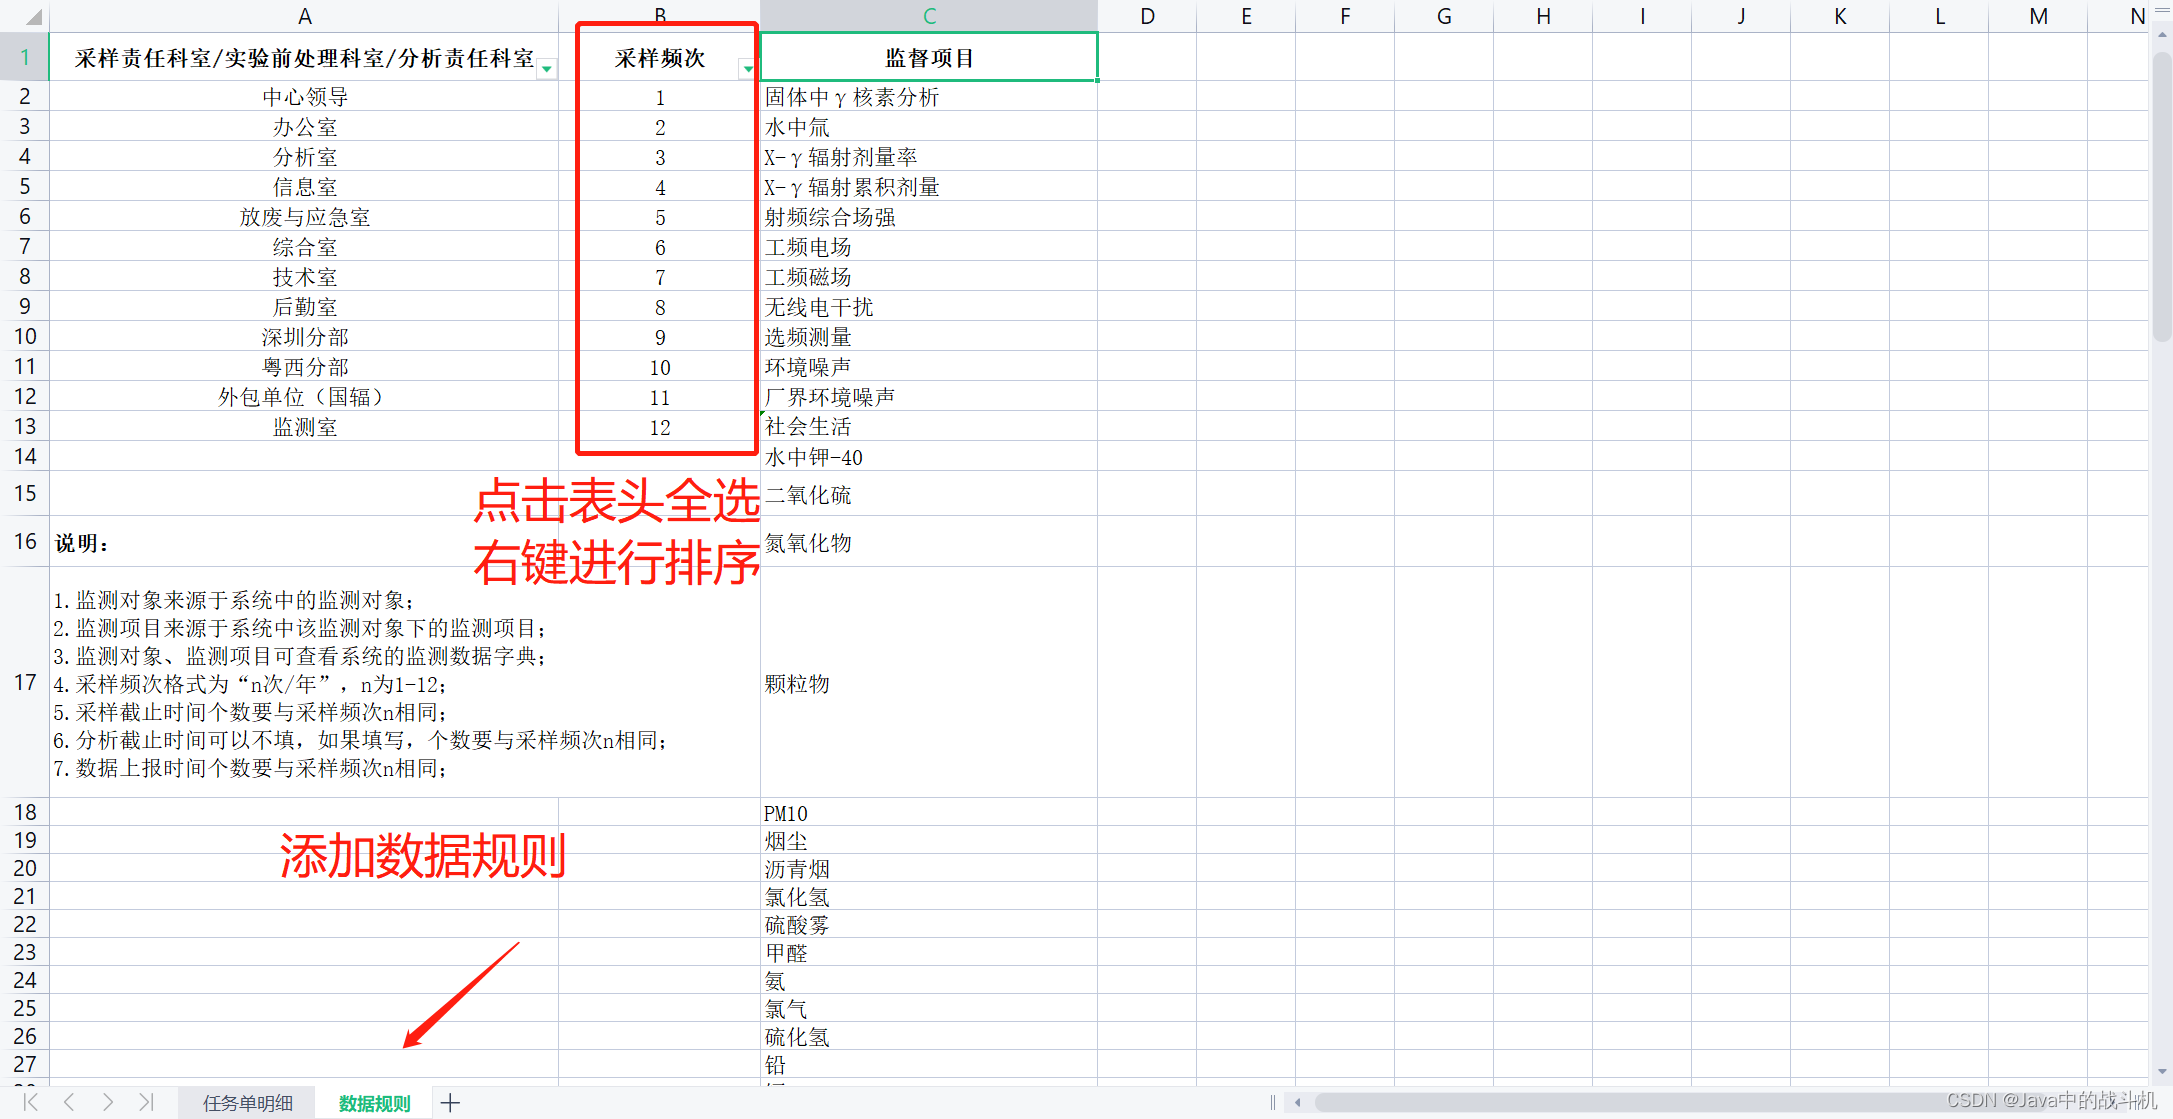Switch to 任务单明细 sheet tab

point(247,1103)
